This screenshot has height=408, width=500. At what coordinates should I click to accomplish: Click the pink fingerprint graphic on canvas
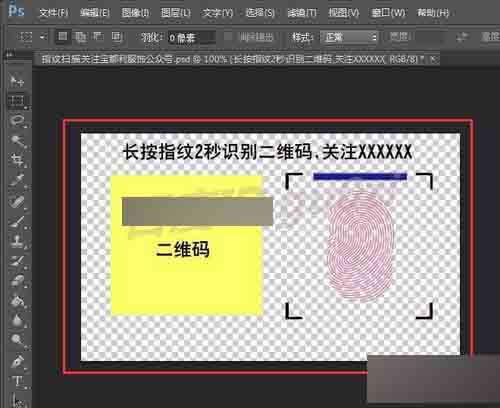[361, 245]
